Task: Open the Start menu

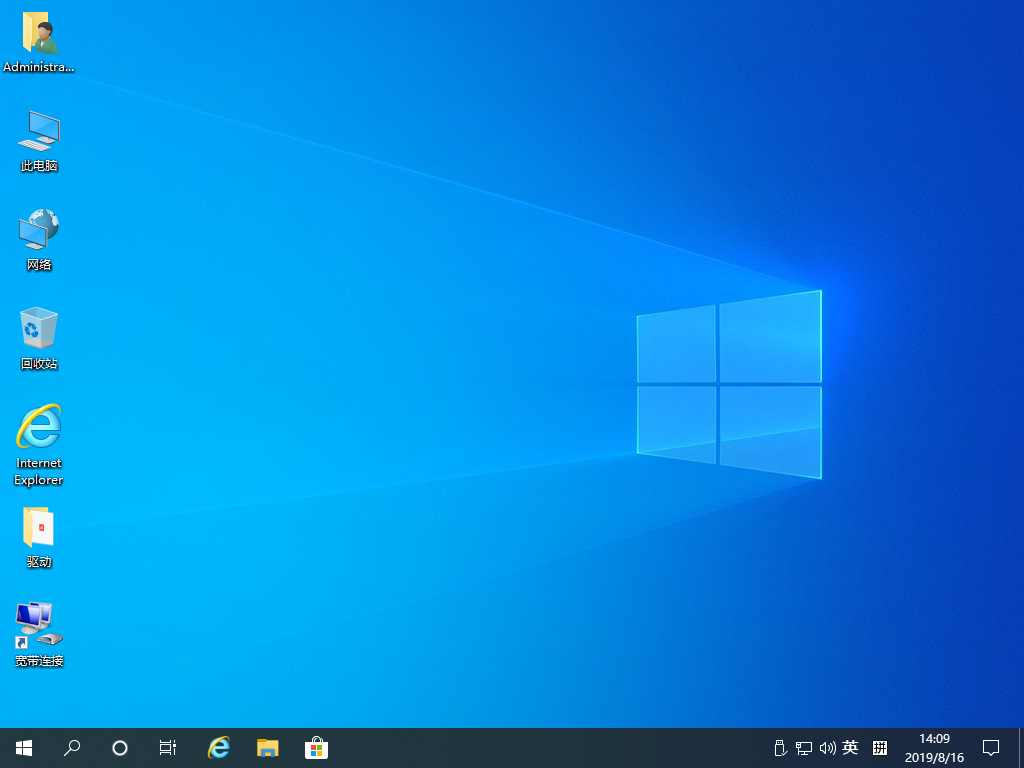Action: [23, 747]
